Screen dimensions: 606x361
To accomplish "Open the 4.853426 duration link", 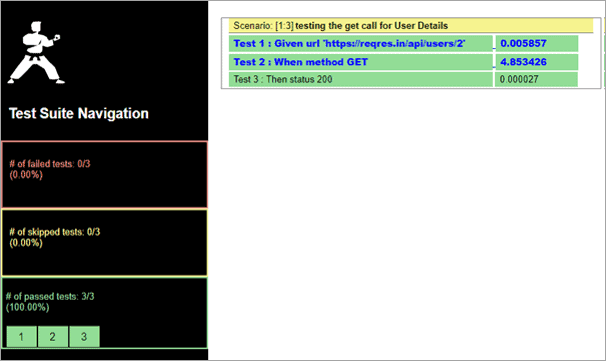I will pyautogui.click(x=523, y=62).
